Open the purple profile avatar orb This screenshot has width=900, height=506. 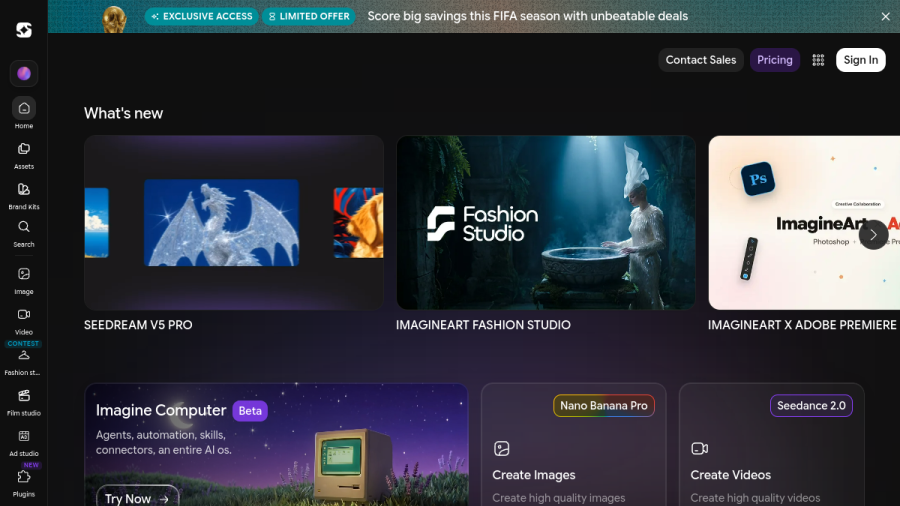click(24, 73)
